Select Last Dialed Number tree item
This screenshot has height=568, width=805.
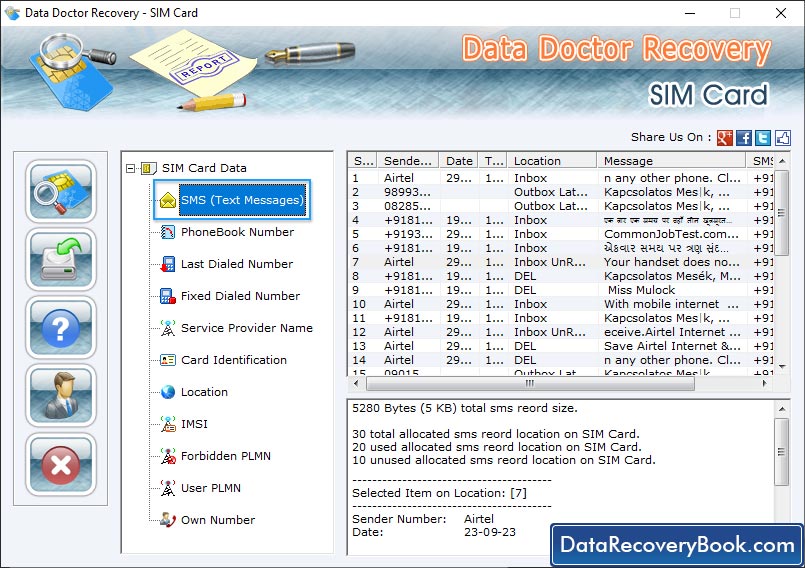coord(237,264)
